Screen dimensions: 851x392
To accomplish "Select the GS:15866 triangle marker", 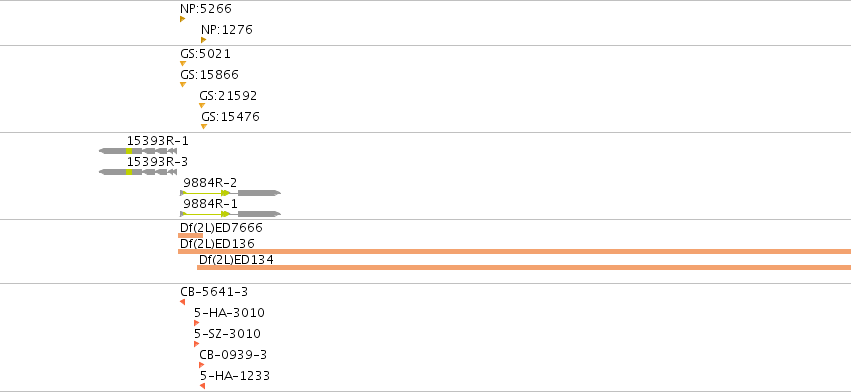I will click(183, 85).
